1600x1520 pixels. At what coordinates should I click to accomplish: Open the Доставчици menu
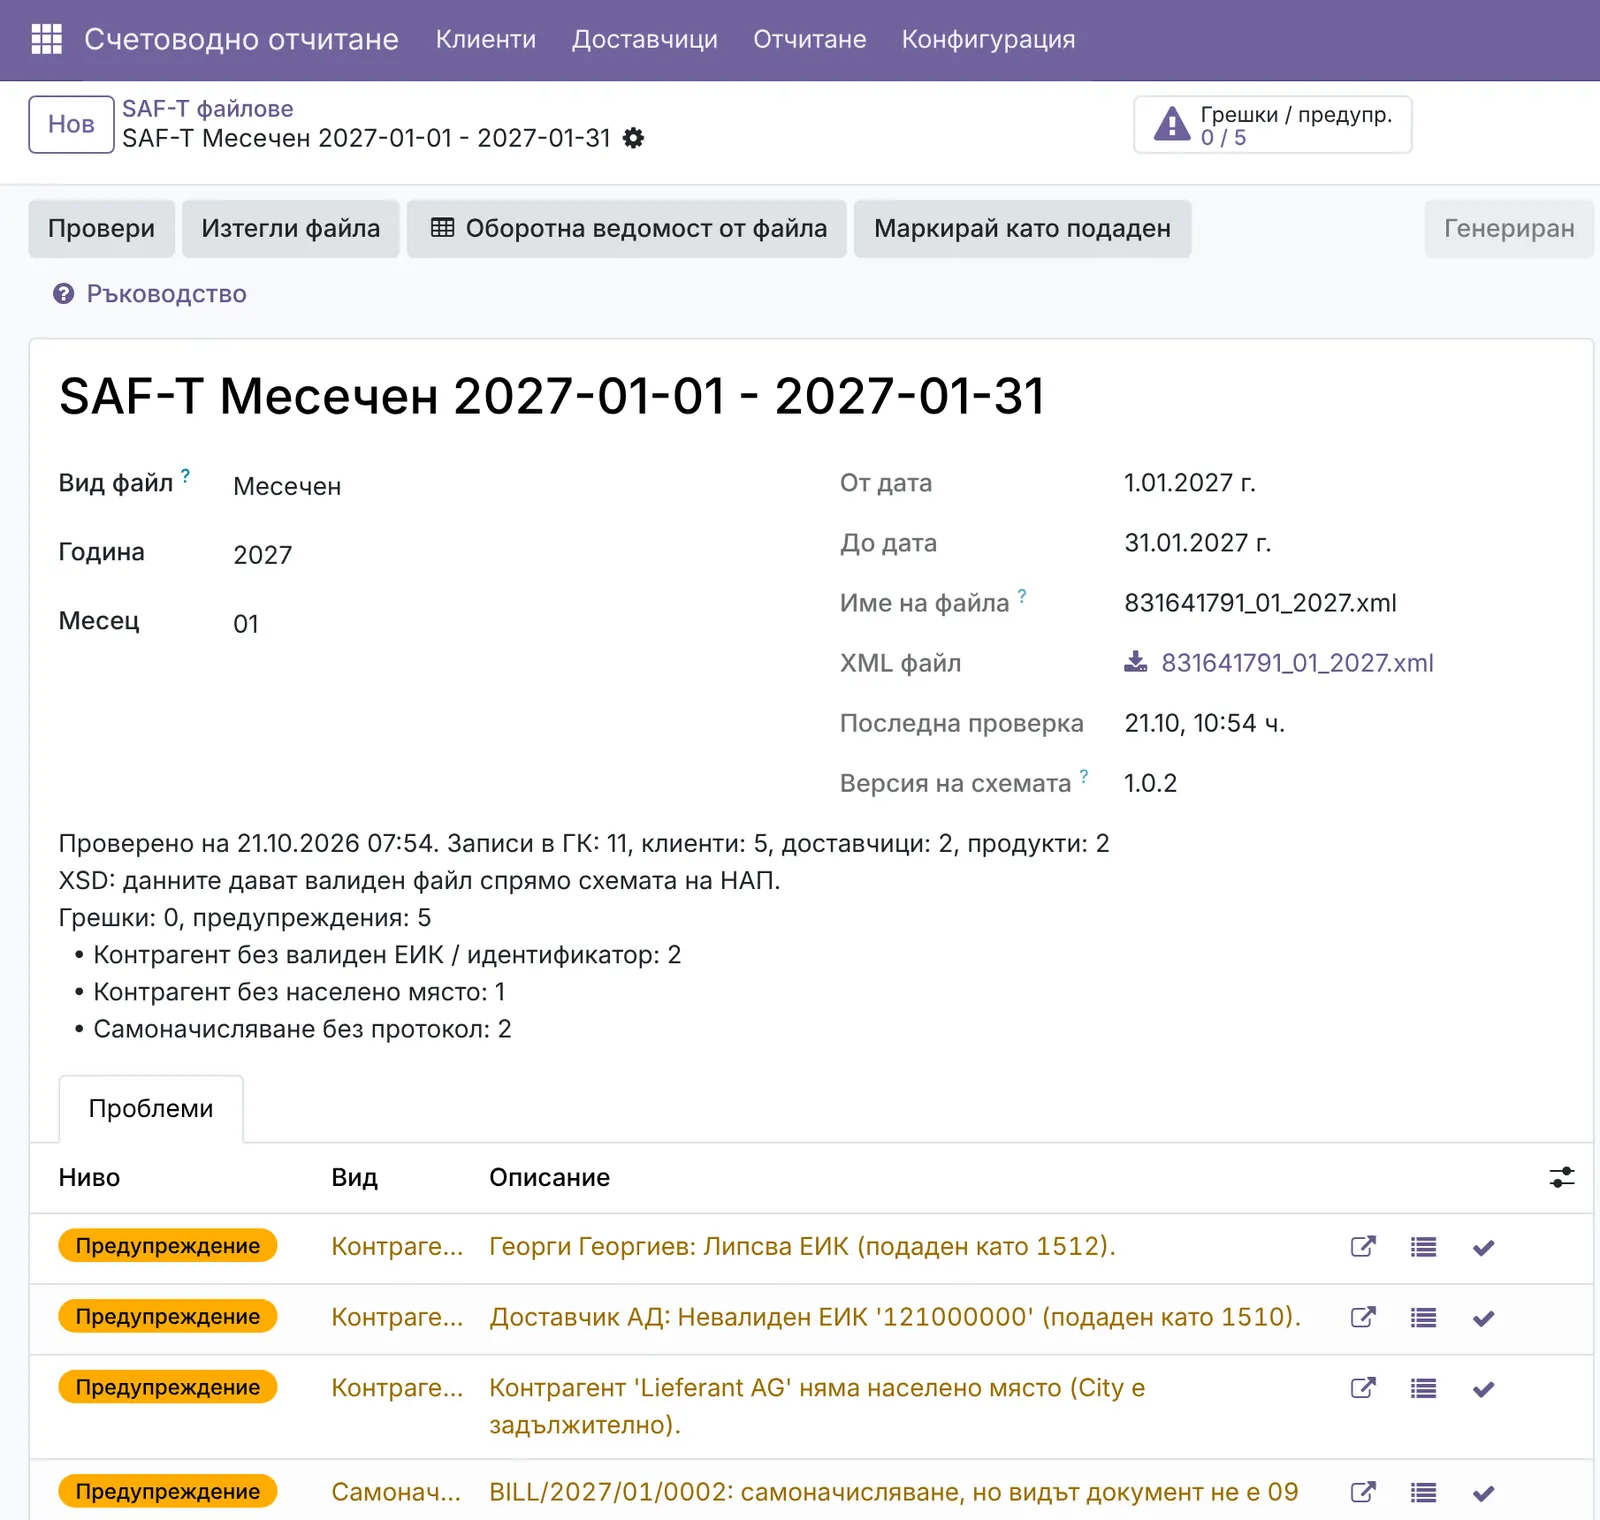coord(645,39)
